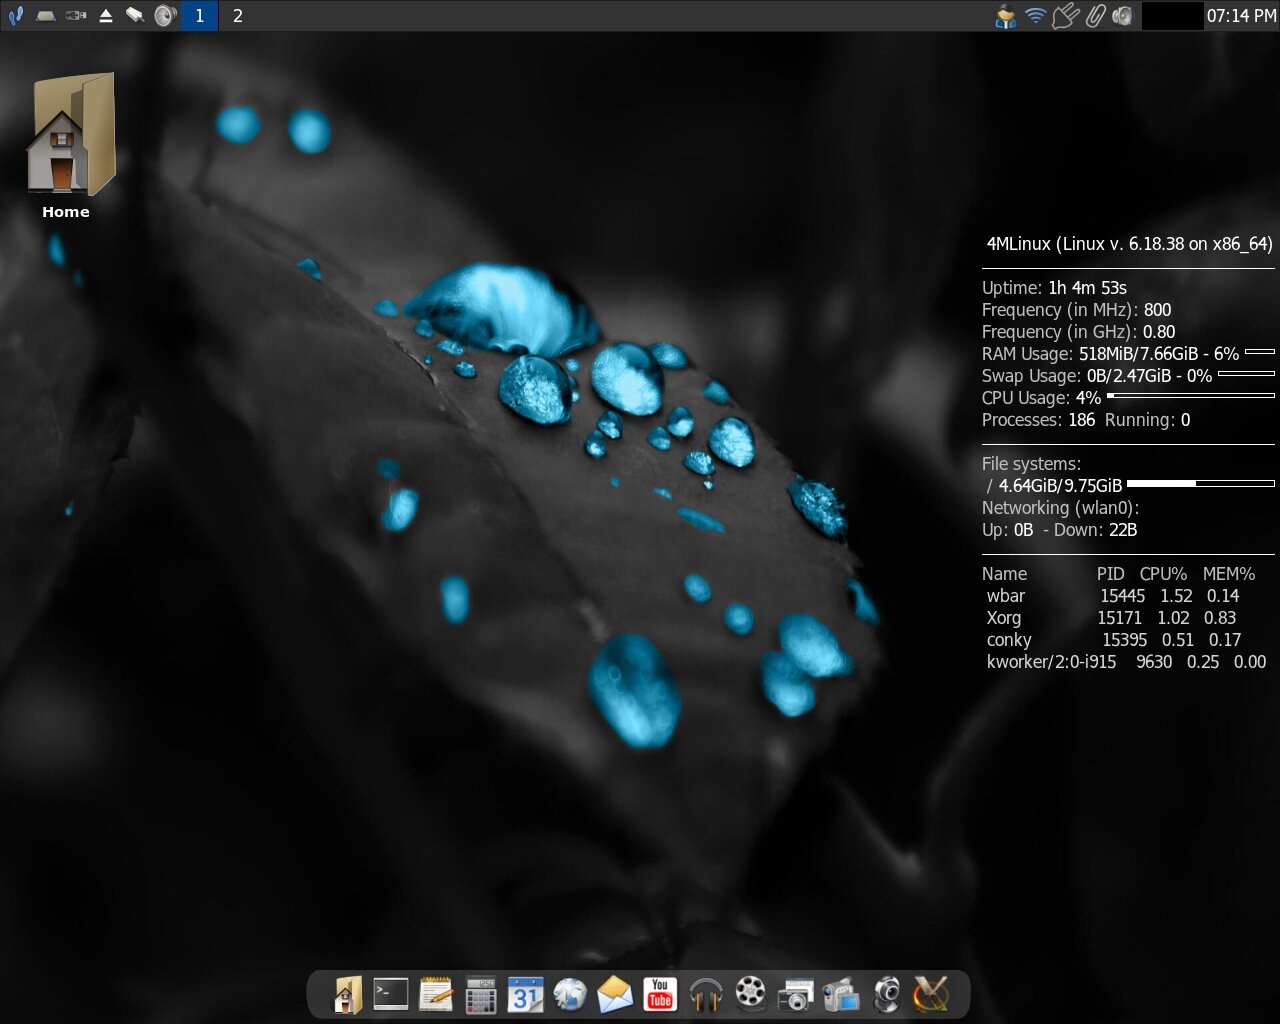
Task: Open the WiFi tray icon
Action: click(x=1036, y=16)
